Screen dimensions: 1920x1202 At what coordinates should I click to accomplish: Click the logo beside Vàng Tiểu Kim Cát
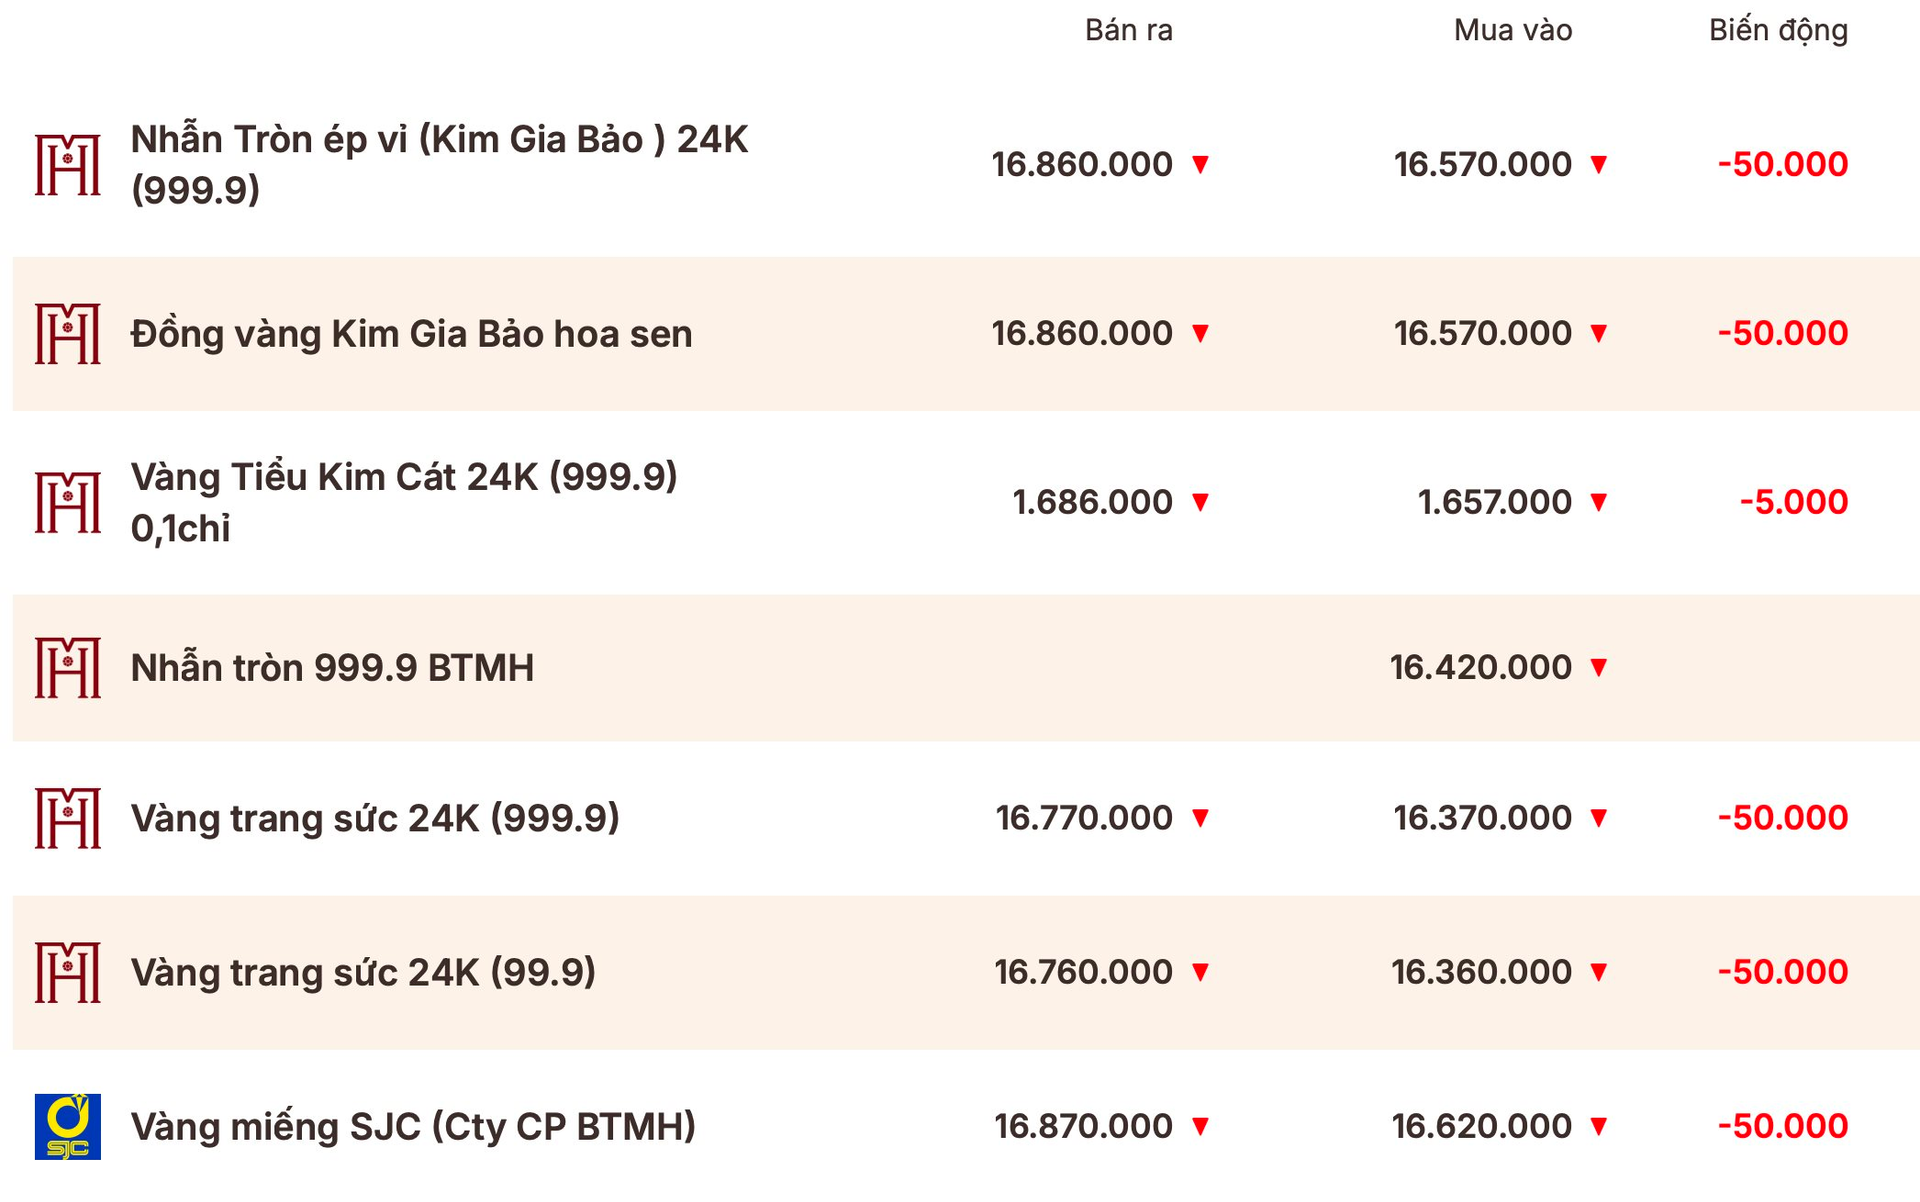68,502
